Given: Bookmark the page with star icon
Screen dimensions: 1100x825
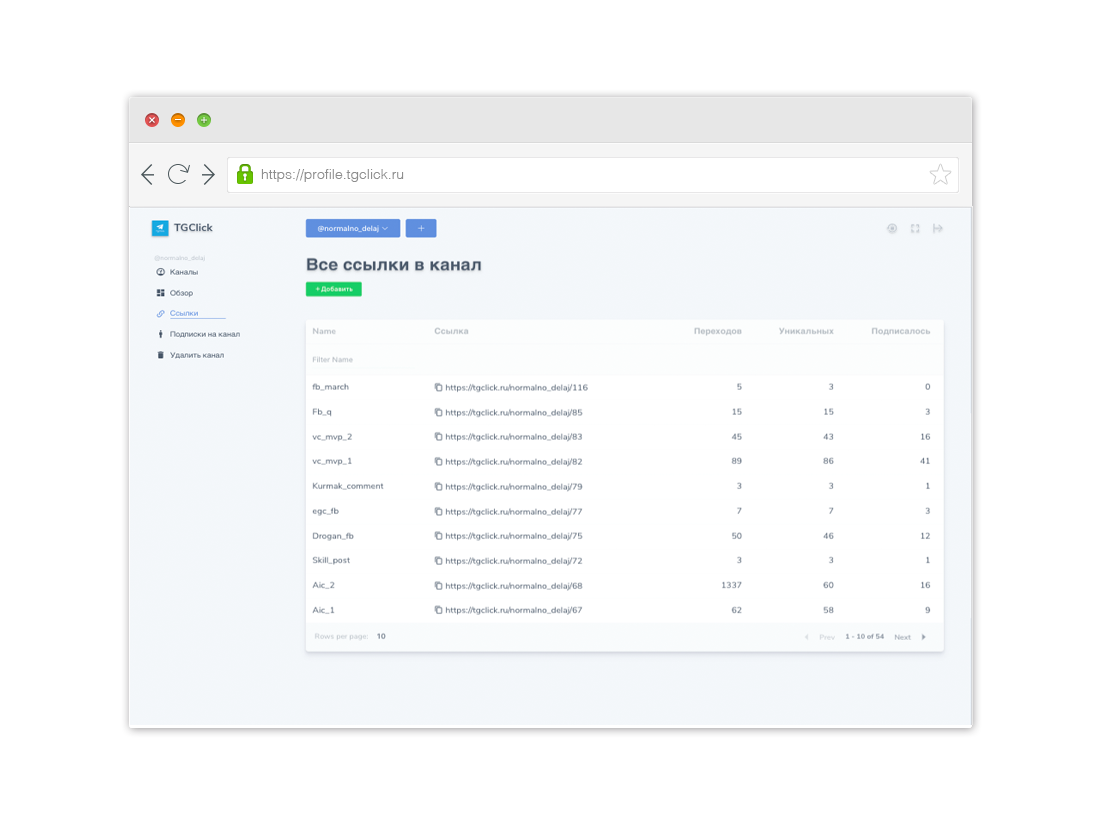Looking at the screenshot, I should click(940, 175).
